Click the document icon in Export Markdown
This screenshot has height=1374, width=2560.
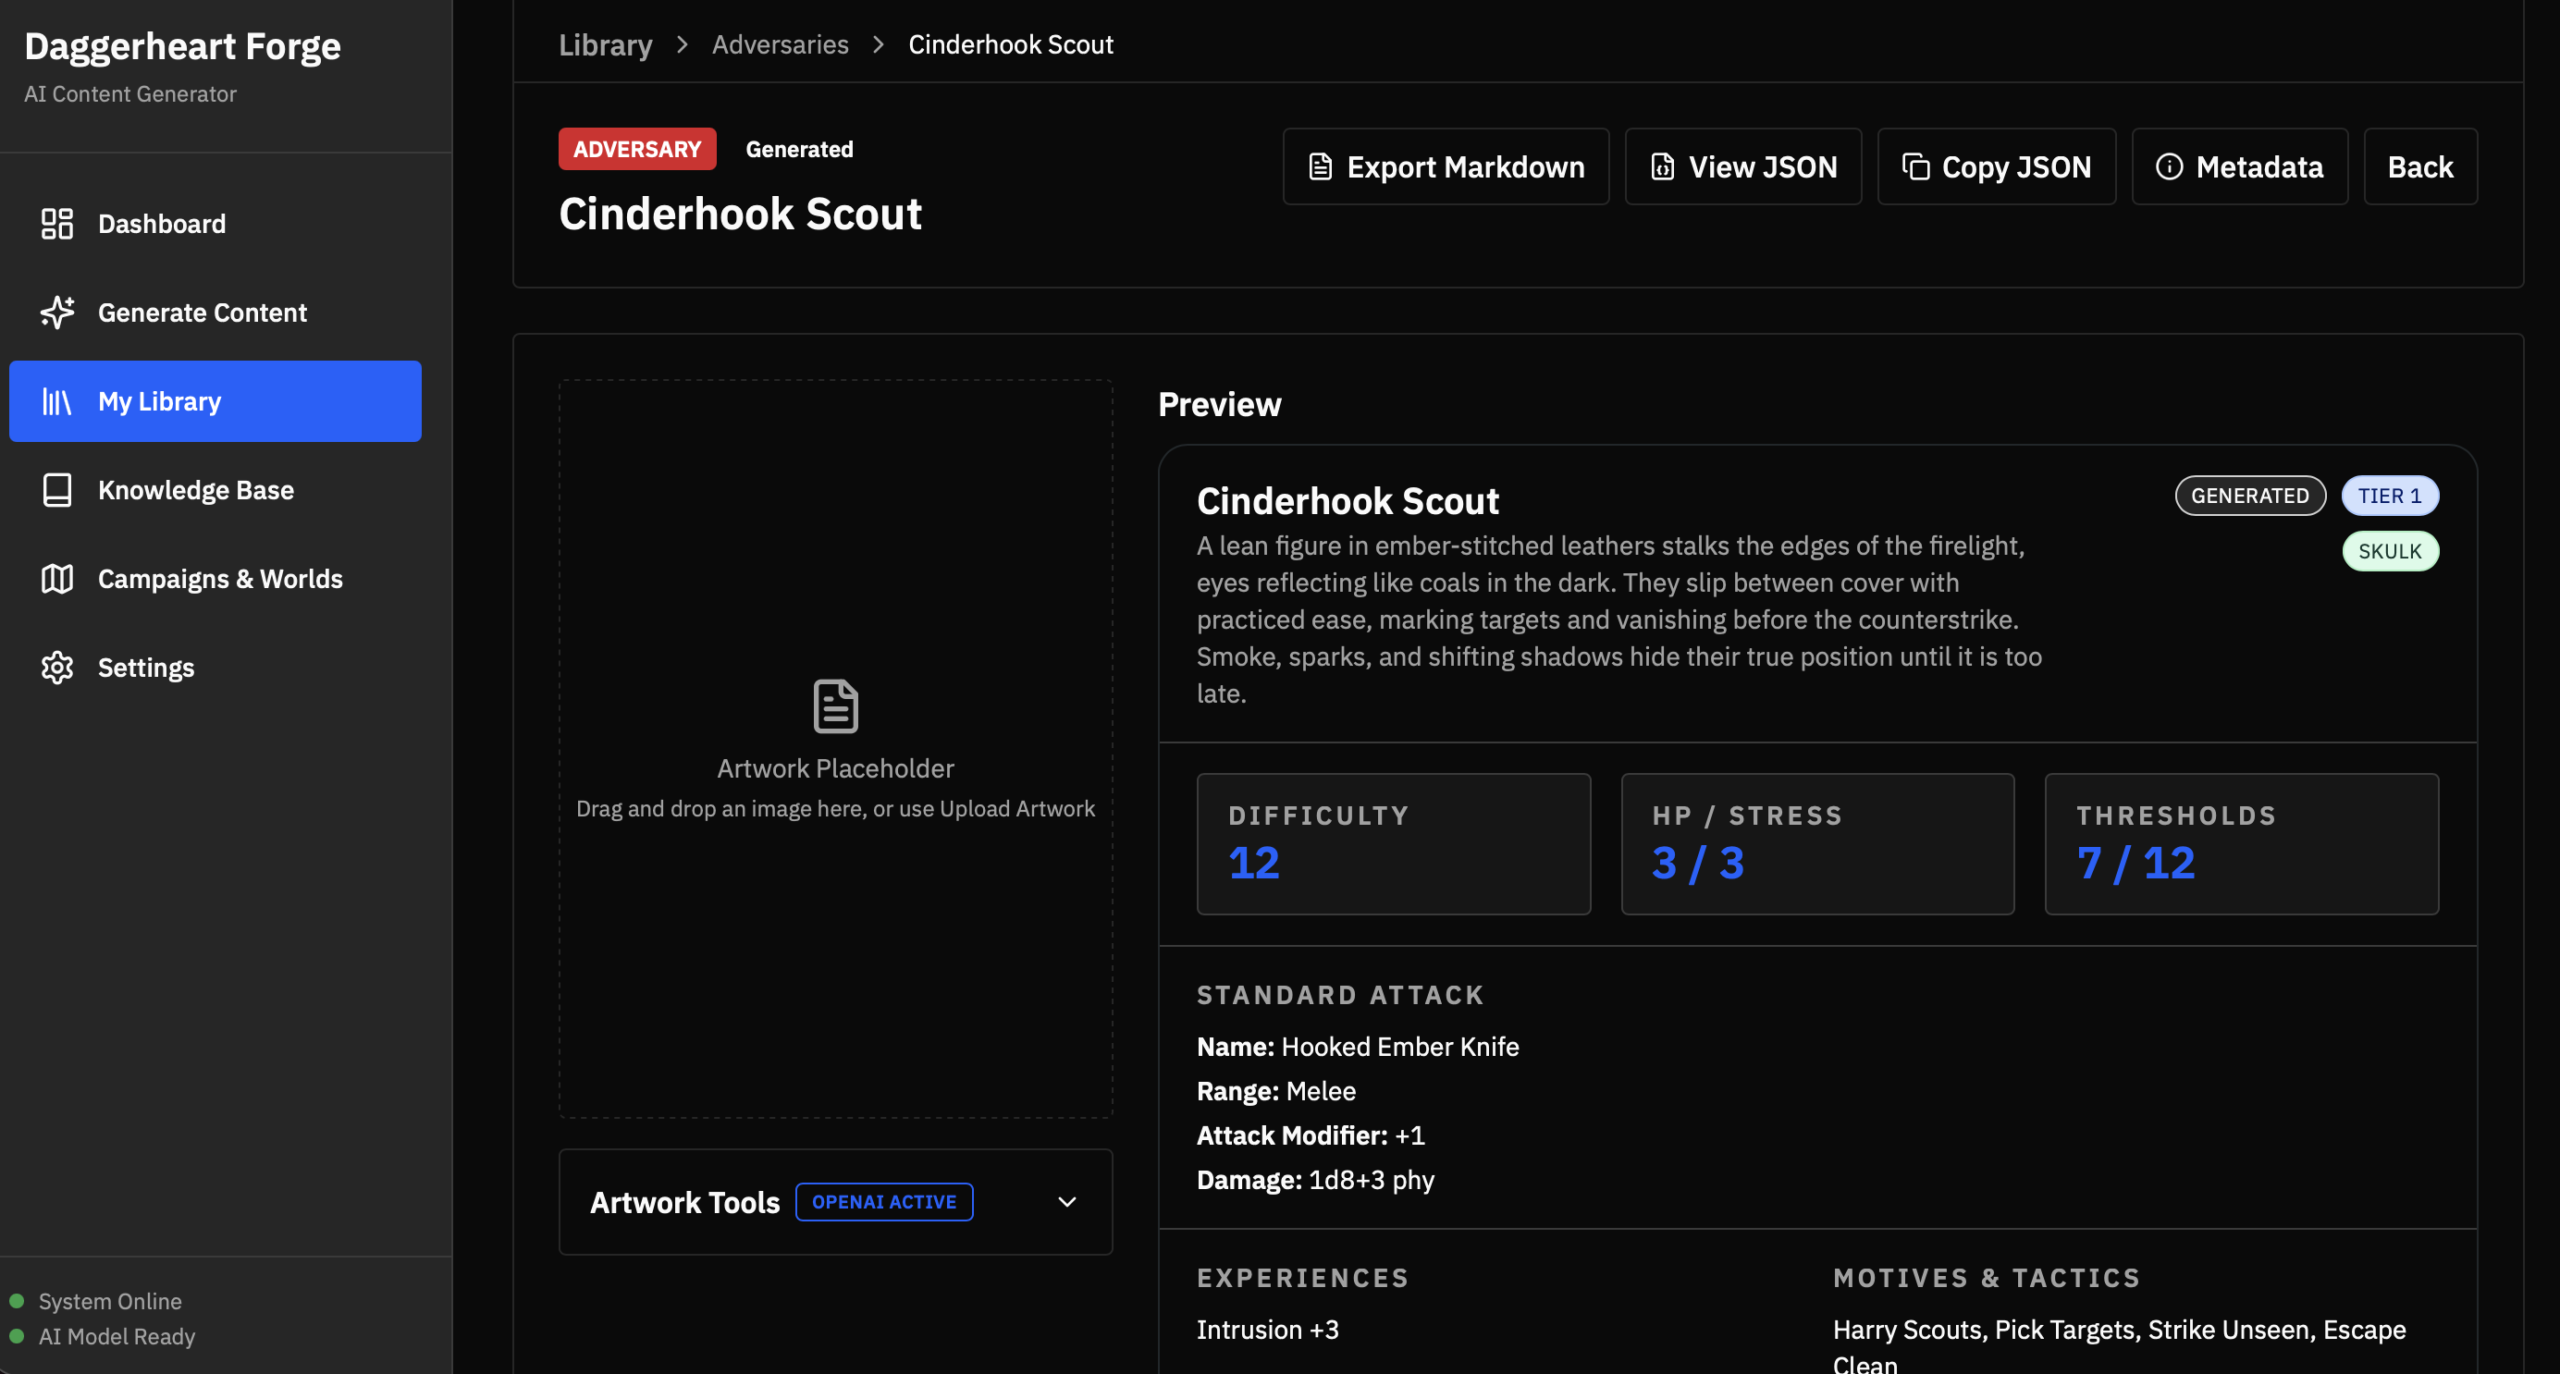pyautogui.click(x=1320, y=167)
